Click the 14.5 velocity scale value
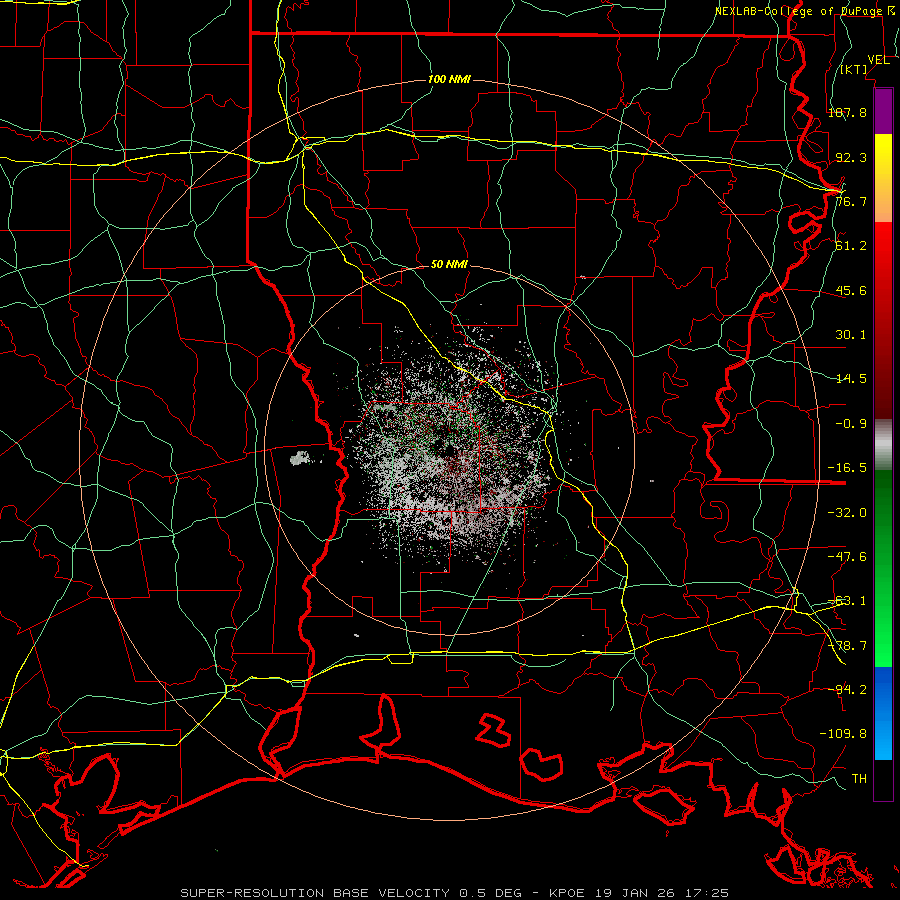This screenshot has width=900, height=900. [851, 378]
